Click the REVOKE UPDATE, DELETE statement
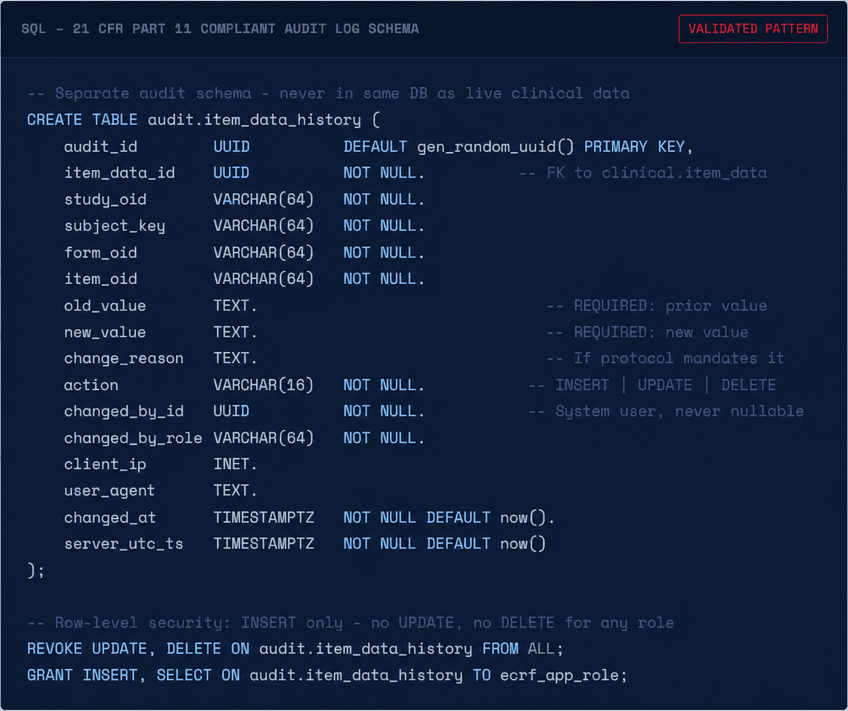 pos(295,649)
